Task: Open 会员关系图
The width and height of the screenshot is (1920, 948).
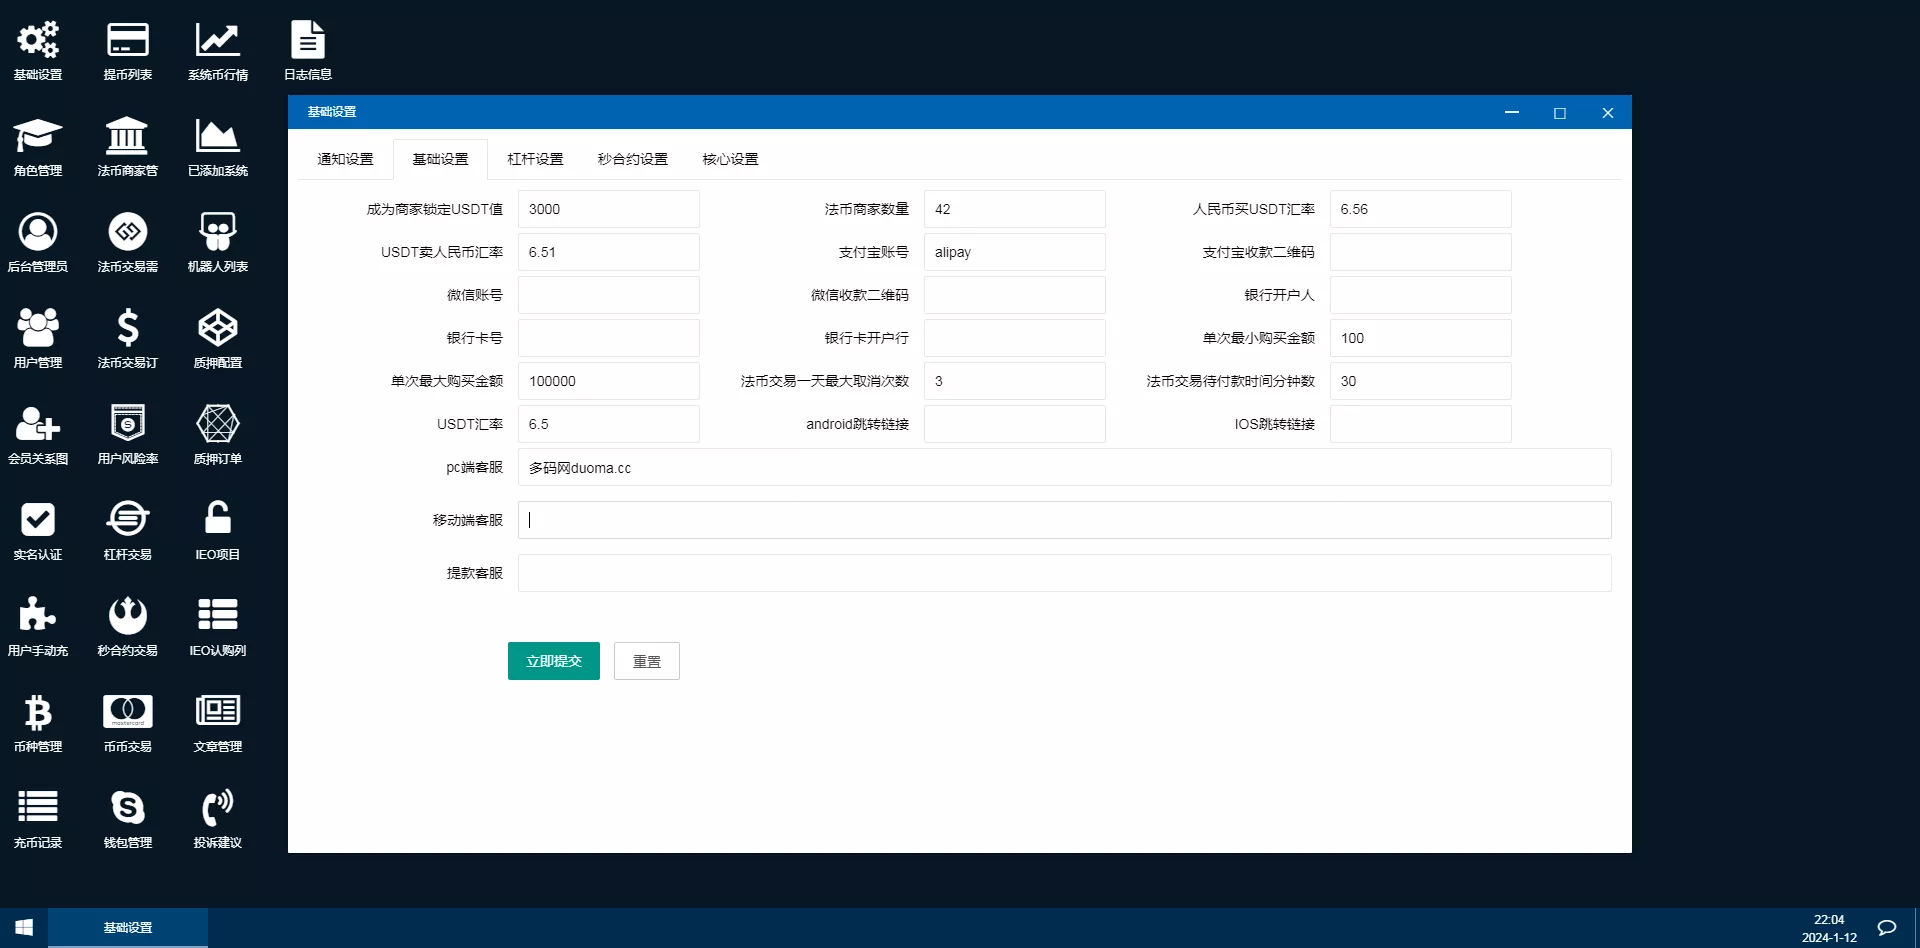Action: pyautogui.click(x=37, y=432)
